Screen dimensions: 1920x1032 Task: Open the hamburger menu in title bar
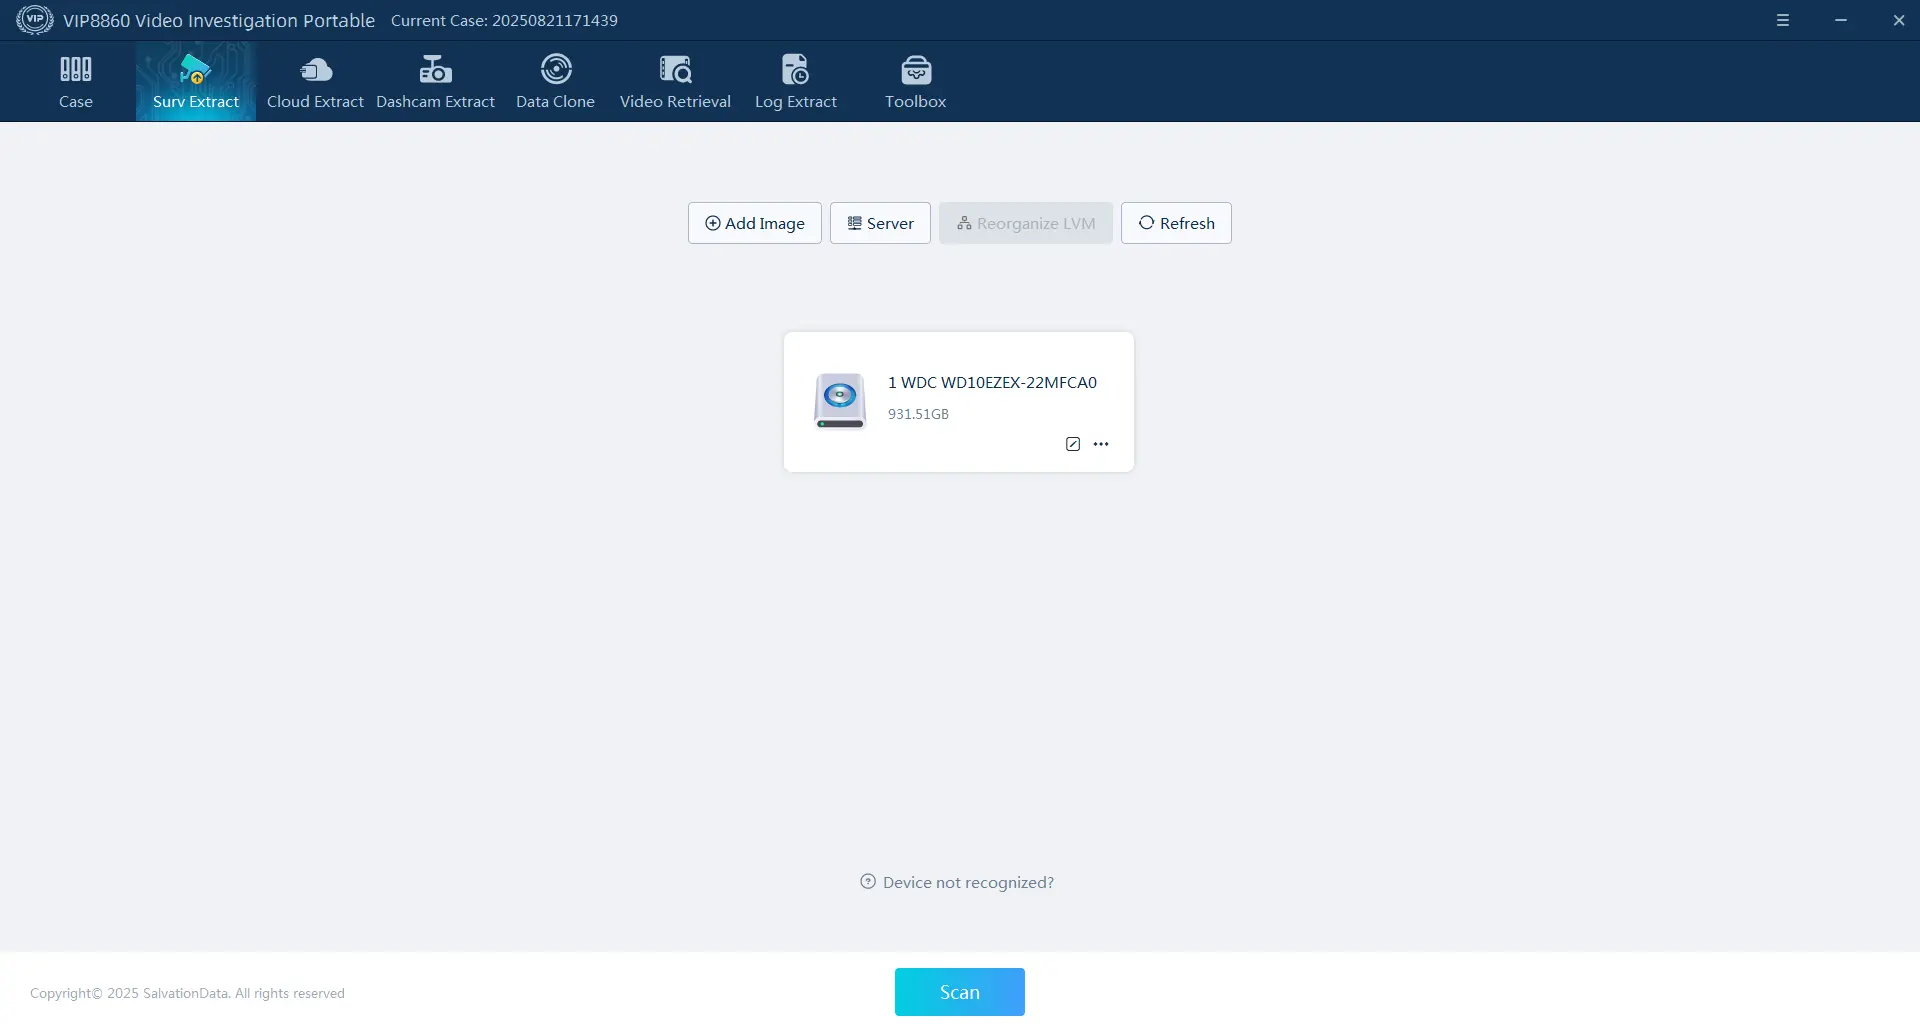tap(1782, 20)
